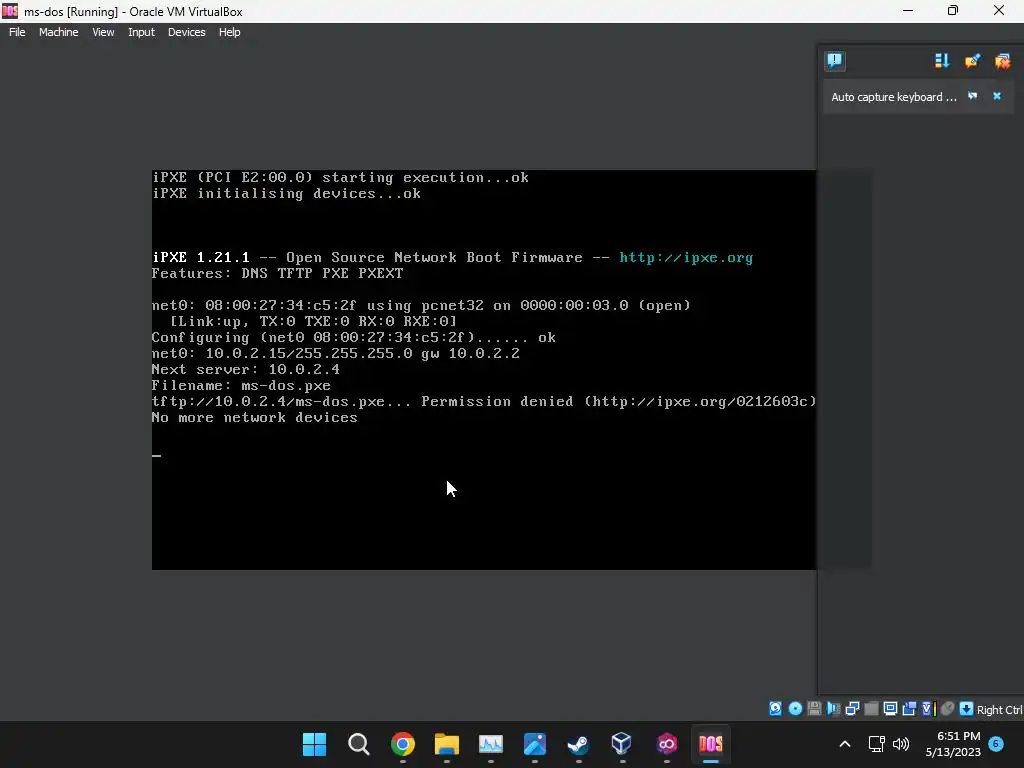This screenshot has width=1024, height=768.
Task: Open Steam from the taskbar
Action: (578, 744)
